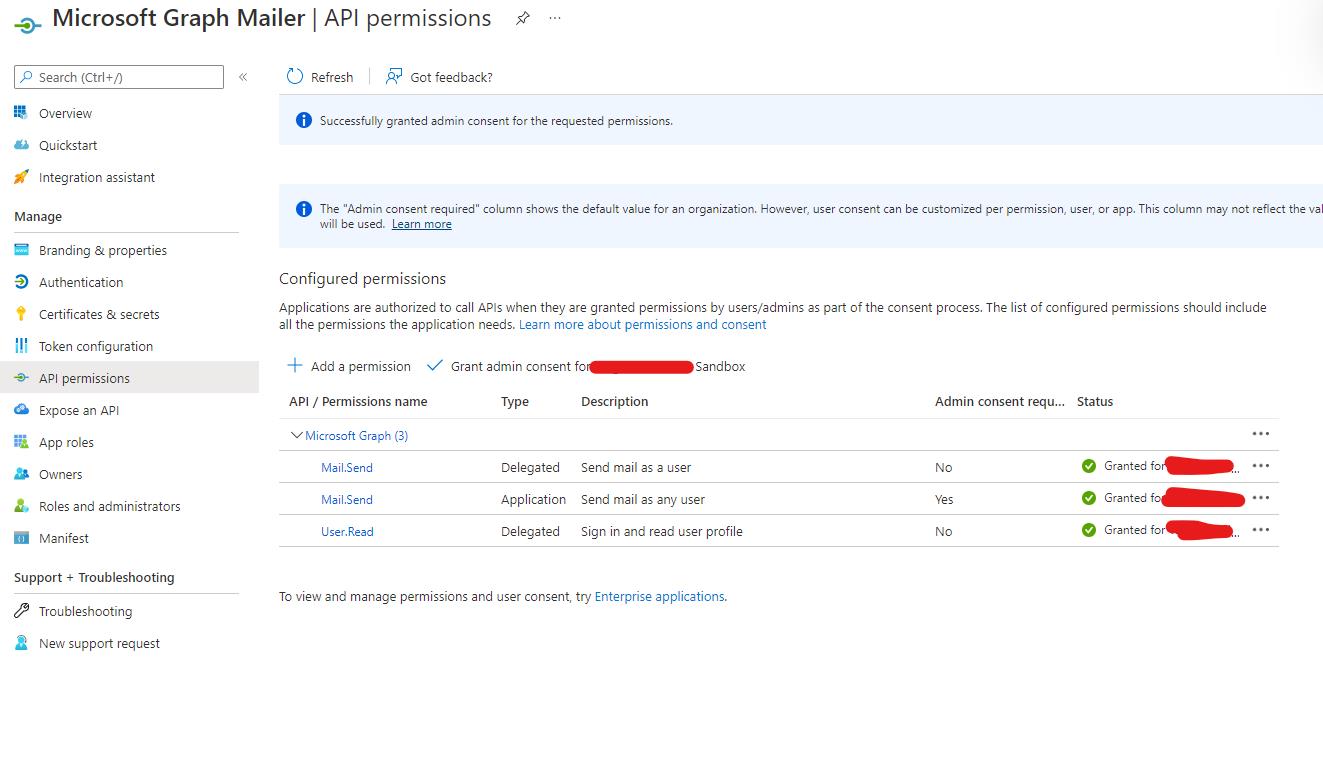
Task: Click the Refresh icon
Action: tap(294, 77)
